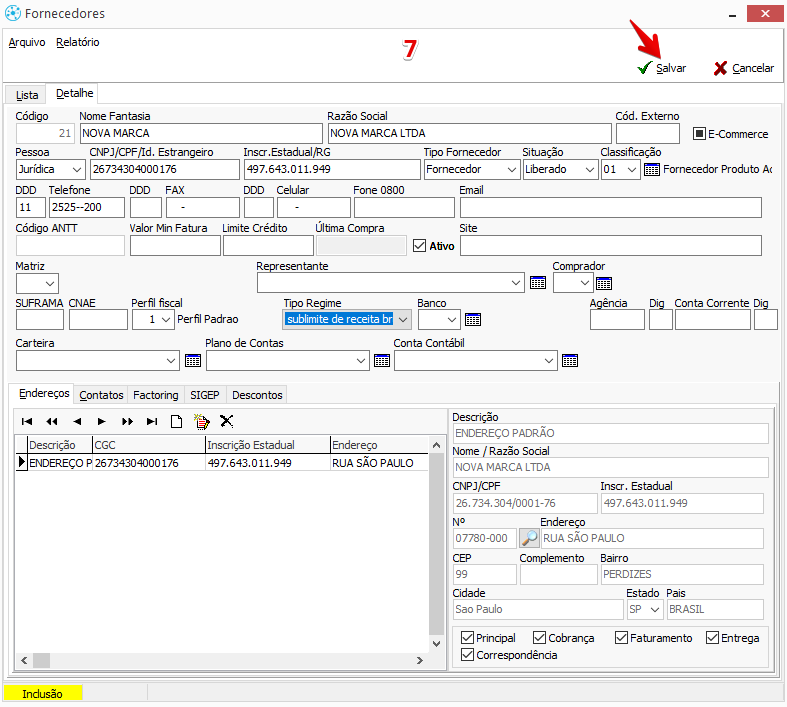The height and width of the screenshot is (707, 787).
Task: Click the address grid horizontal scrollbar thumb
Action: 41,660
